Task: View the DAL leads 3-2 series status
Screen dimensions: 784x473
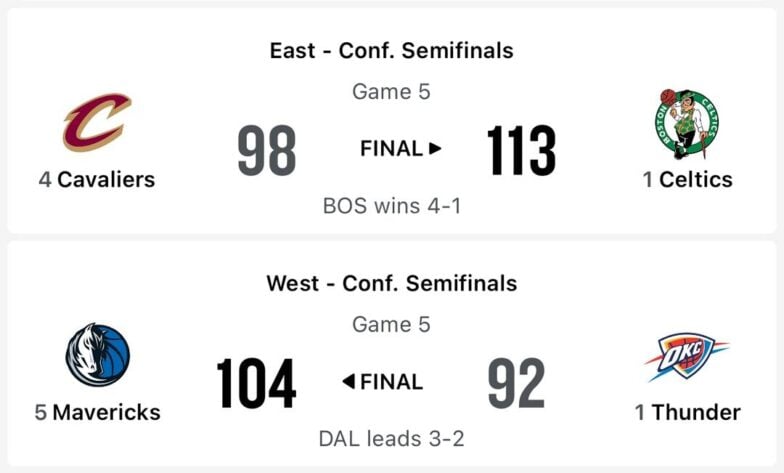Action: [x=392, y=439]
